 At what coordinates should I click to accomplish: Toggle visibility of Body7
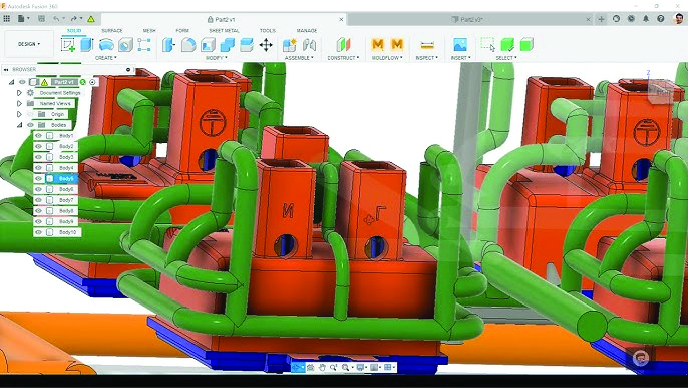(39, 200)
